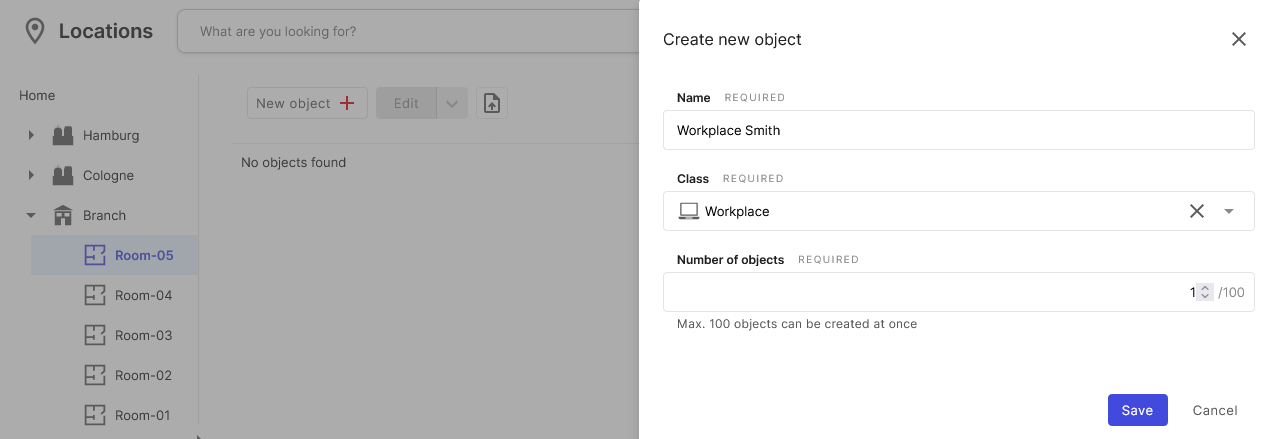Click the upload file icon in toolbar
Image resolution: width=1276 pixels, height=439 pixels.
point(491,103)
